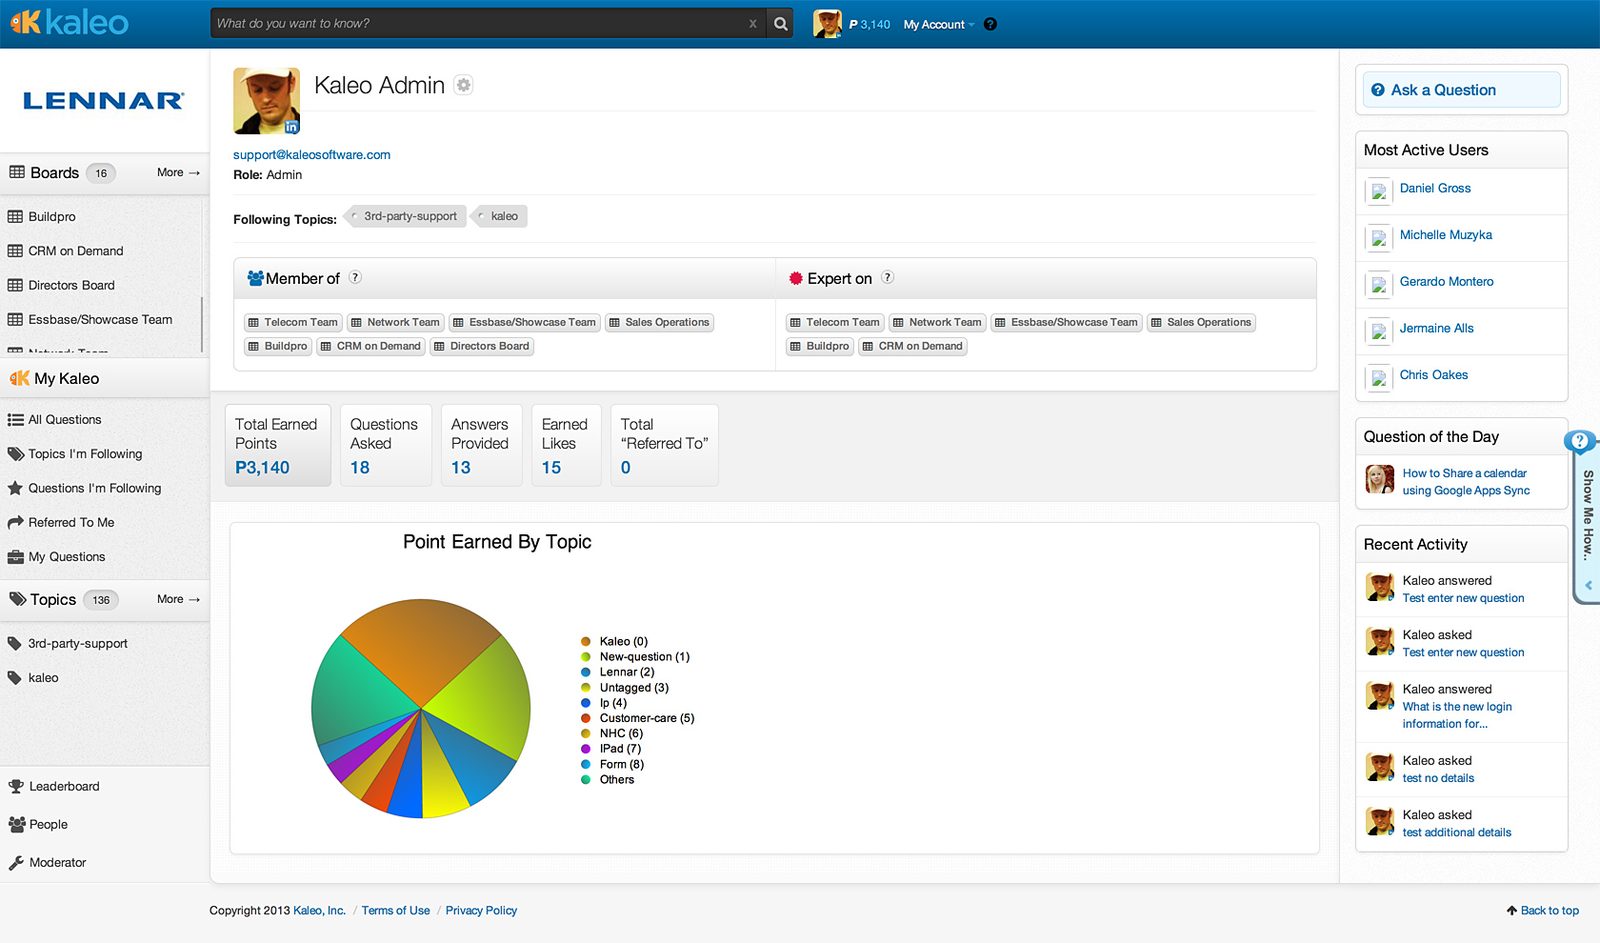Open the help question mark icon
Viewport: 1600px width, 943px height.
point(990,24)
